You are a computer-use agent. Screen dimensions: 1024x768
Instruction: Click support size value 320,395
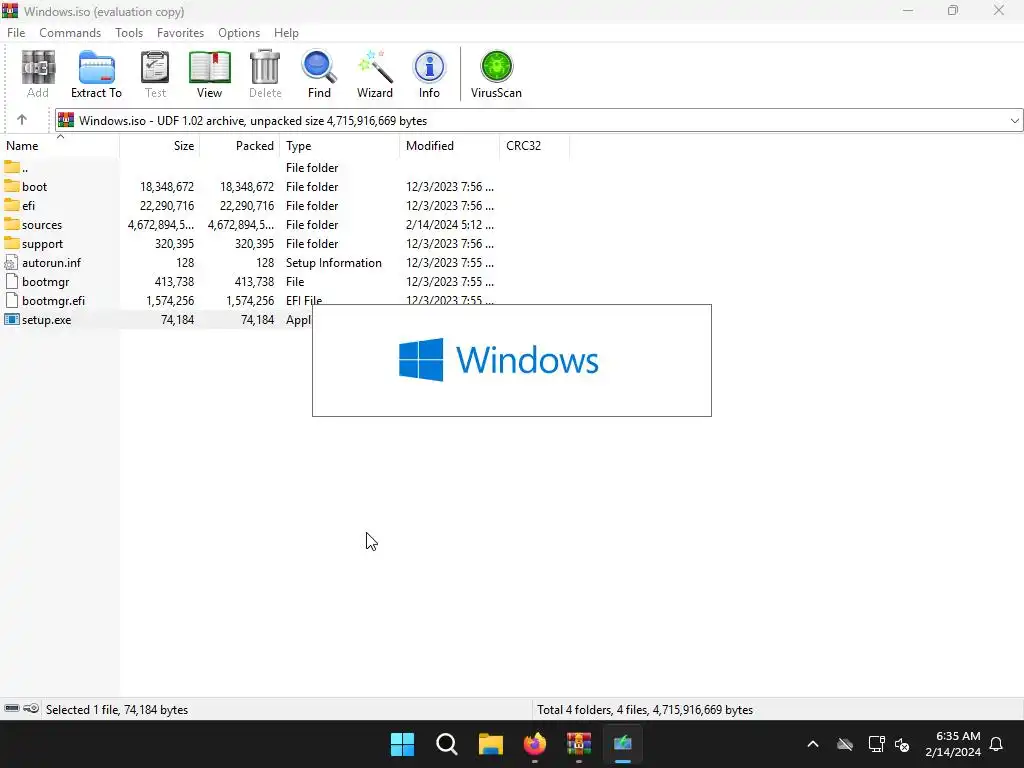(x=174, y=244)
